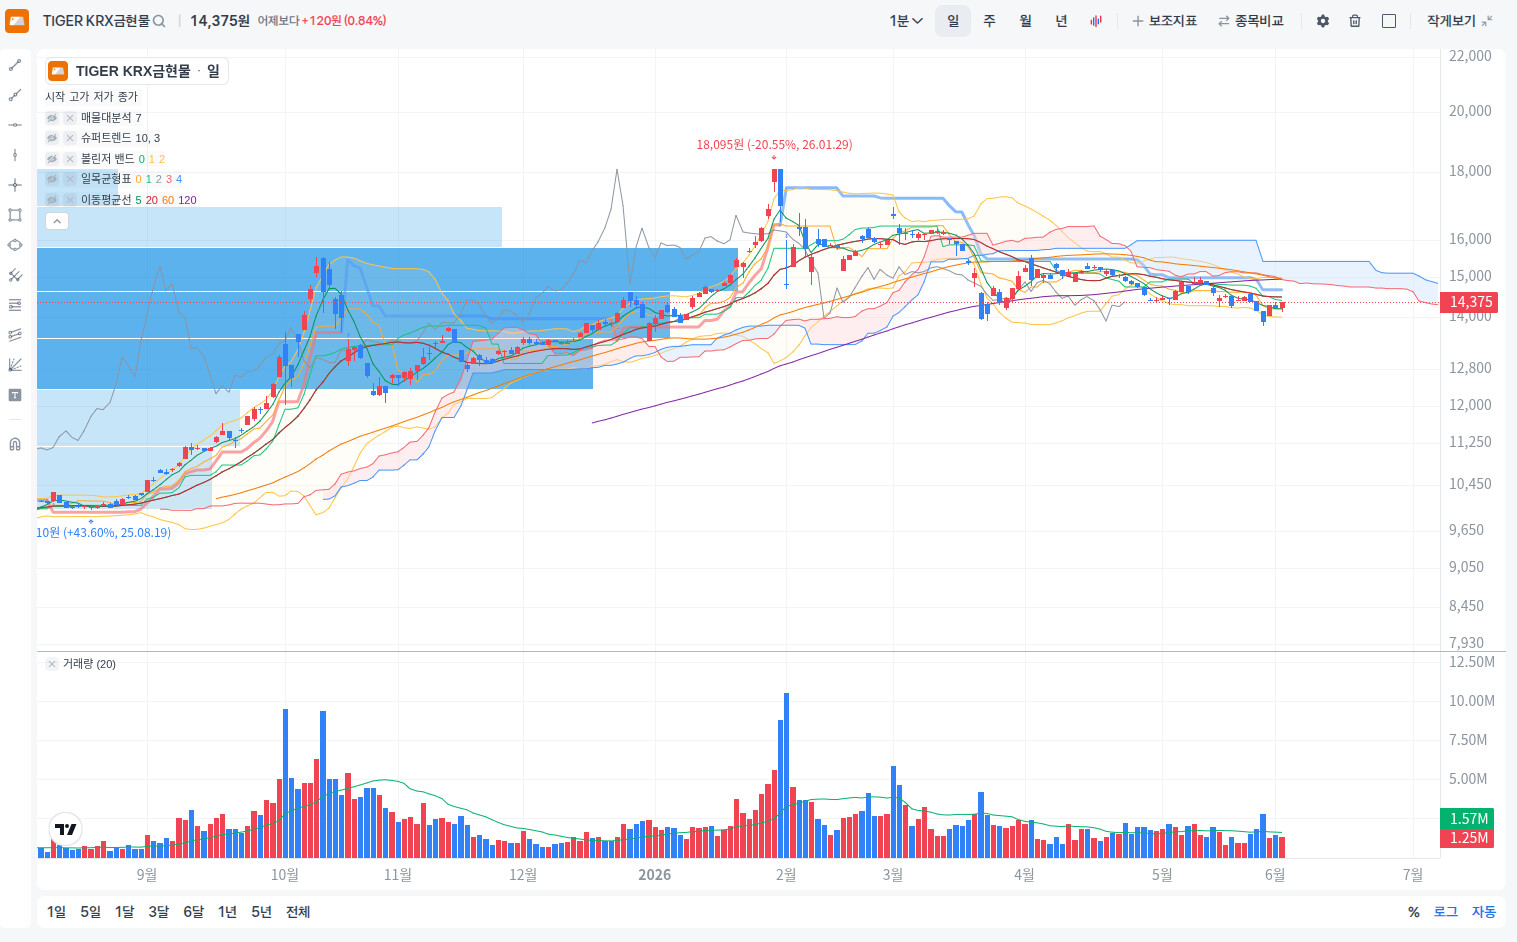Select the trend line drawing tool
The height and width of the screenshot is (942, 1517).
(x=15, y=65)
